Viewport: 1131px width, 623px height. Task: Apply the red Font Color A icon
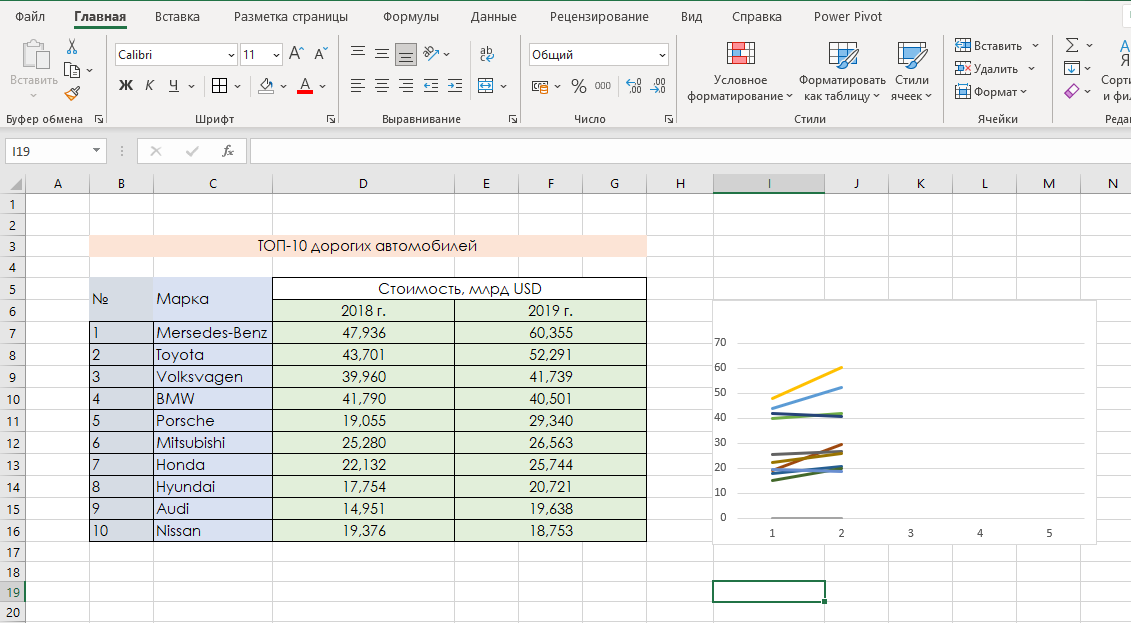coord(305,86)
